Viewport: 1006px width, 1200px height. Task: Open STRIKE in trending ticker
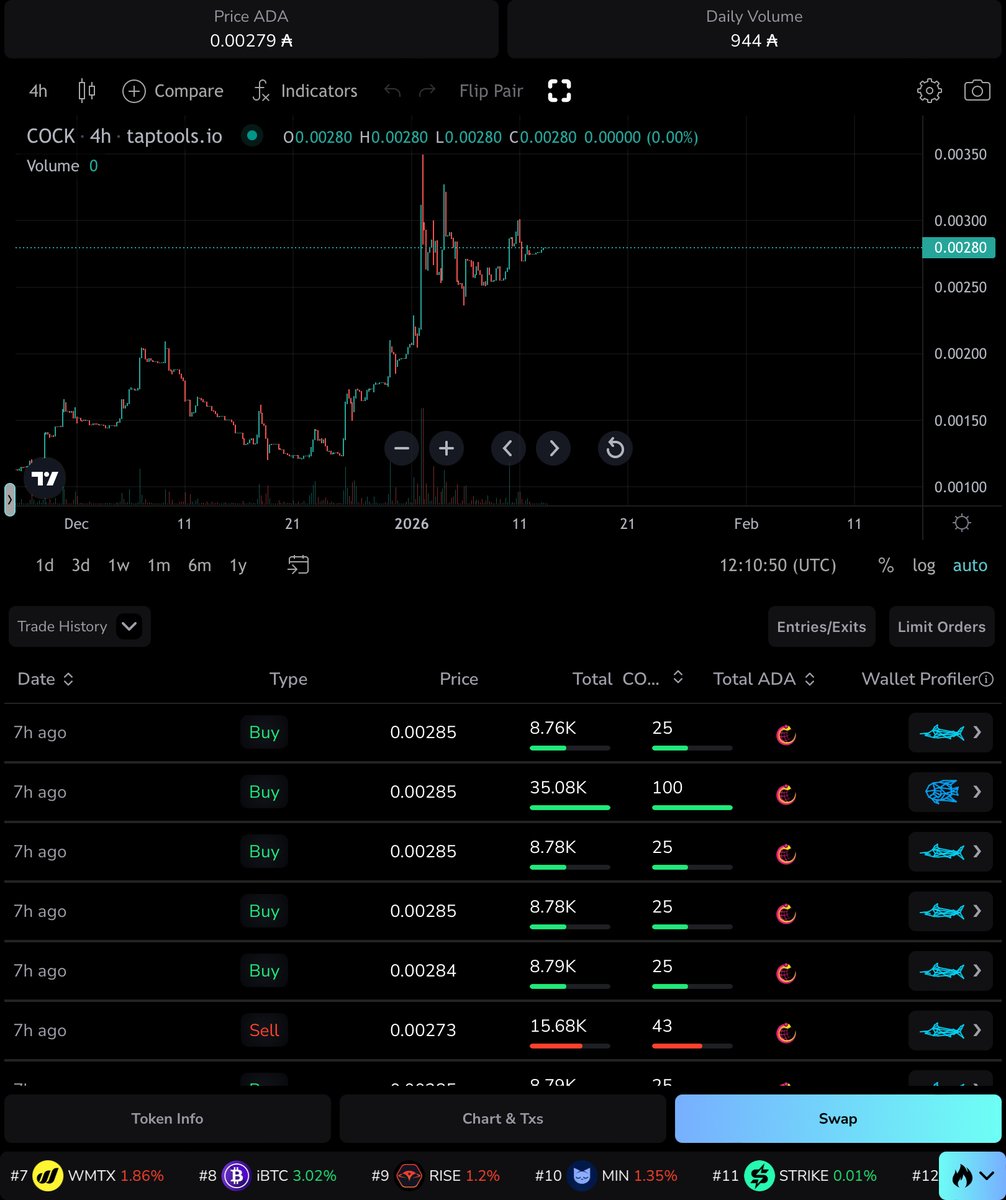[x=794, y=1175]
